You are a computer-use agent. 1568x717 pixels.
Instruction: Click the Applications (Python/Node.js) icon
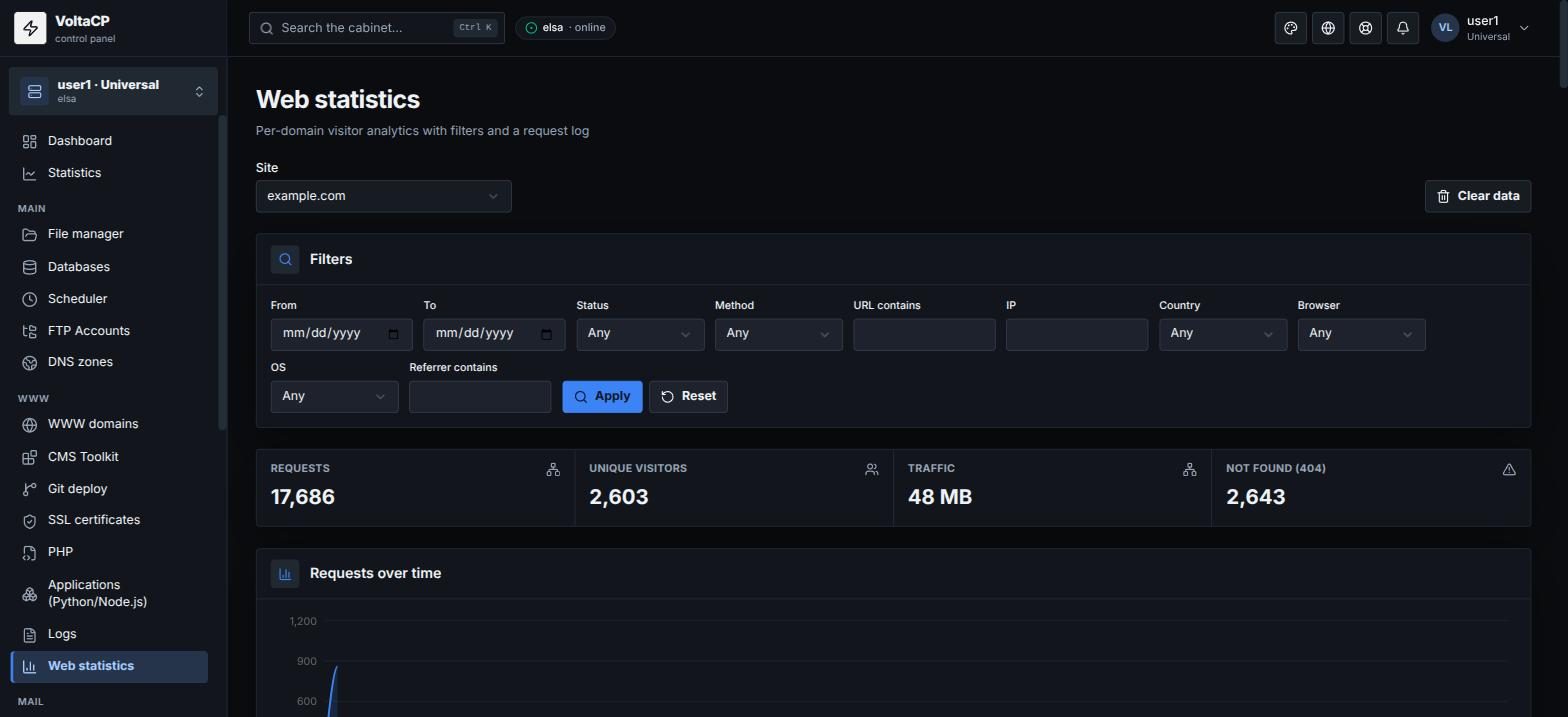pos(30,593)
